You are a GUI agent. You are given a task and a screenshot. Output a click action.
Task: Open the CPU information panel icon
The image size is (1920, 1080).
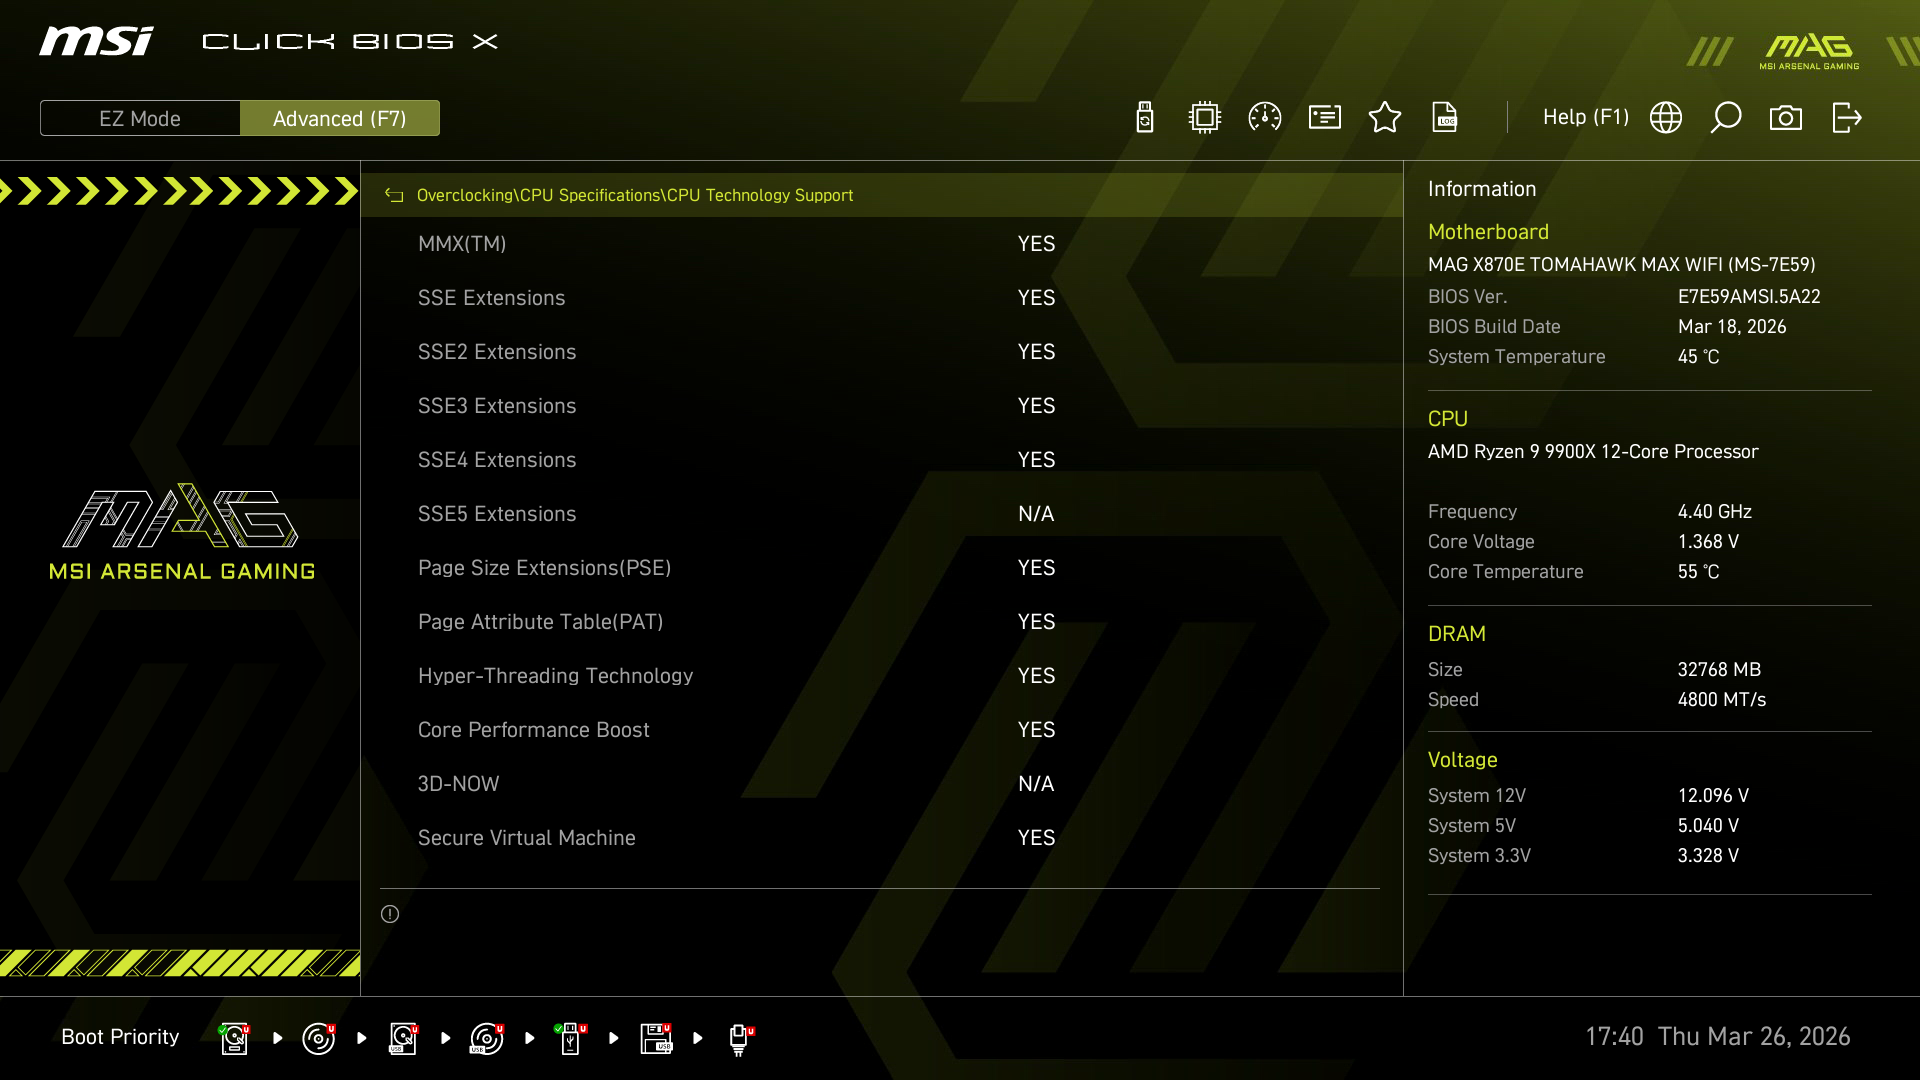point(1204,117)
